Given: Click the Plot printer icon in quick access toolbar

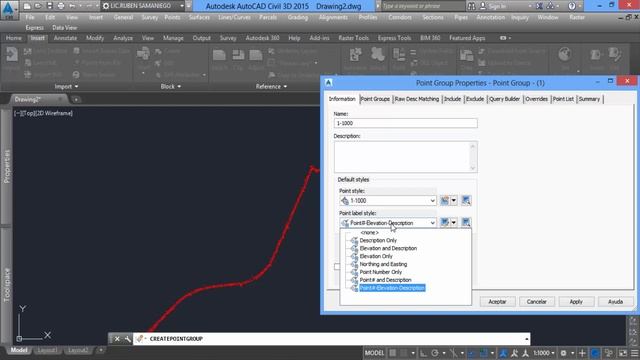Looking at the screenshot, I should [x=61, y=6].
